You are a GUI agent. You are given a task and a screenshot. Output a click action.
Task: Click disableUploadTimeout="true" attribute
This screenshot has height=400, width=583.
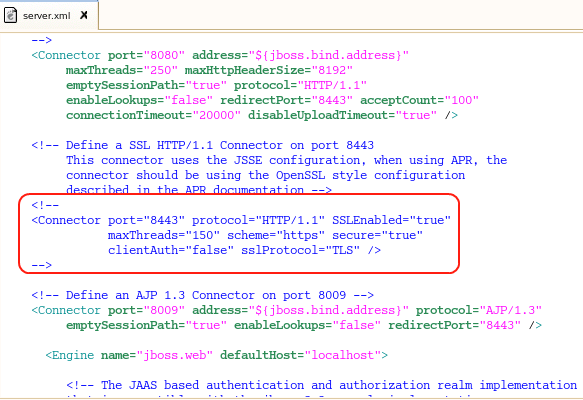click(x=342, y=115)
